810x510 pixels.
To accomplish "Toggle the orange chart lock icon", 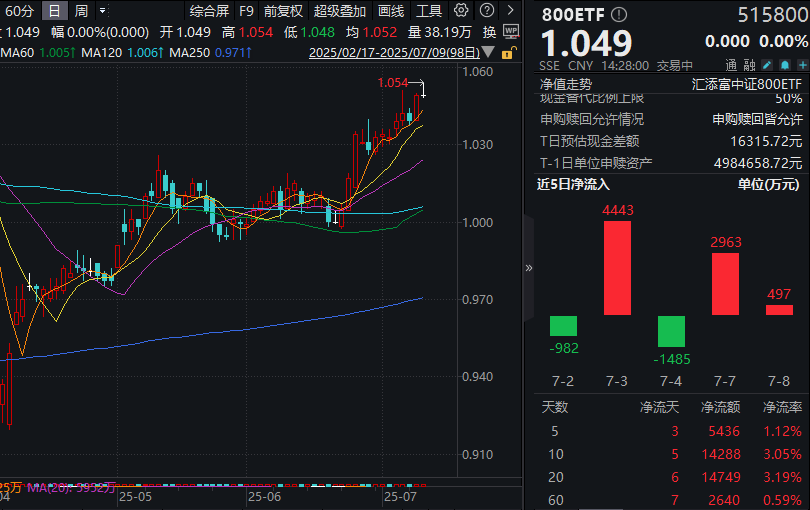I will click(x=509, y=51).
